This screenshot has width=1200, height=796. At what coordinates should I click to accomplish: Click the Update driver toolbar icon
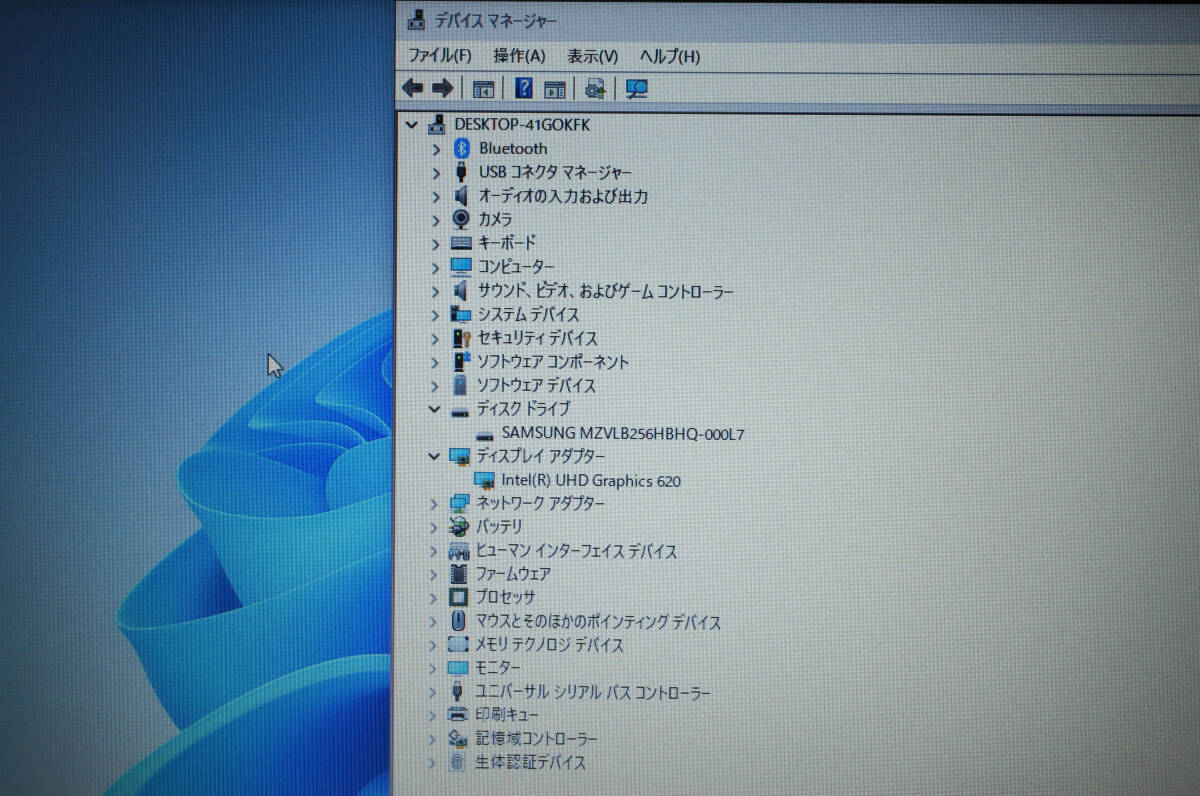596,89
